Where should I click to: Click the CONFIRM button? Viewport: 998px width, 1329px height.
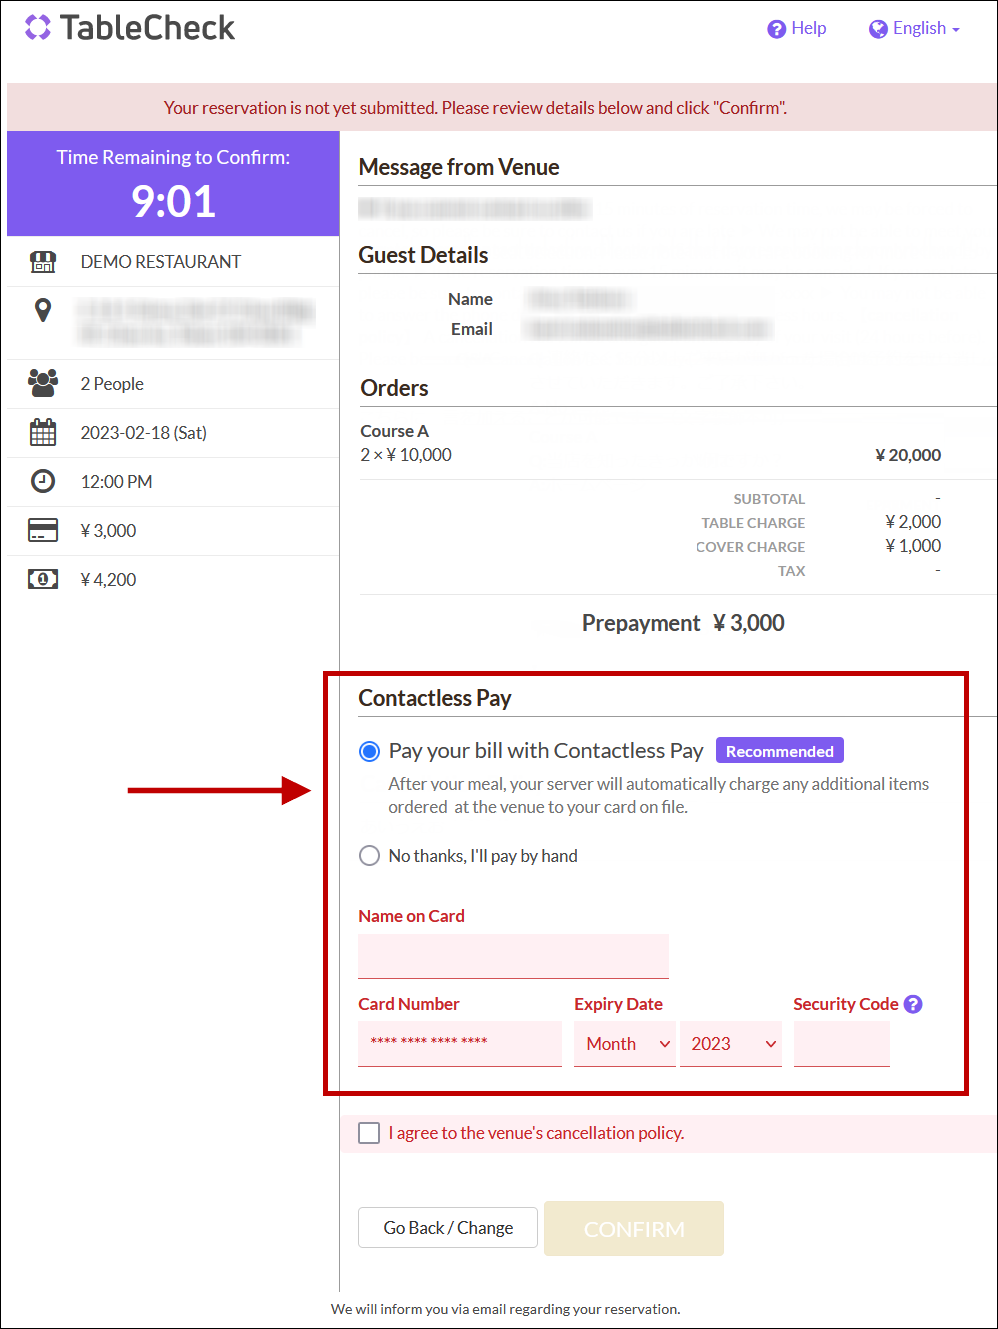(634, 1229)
